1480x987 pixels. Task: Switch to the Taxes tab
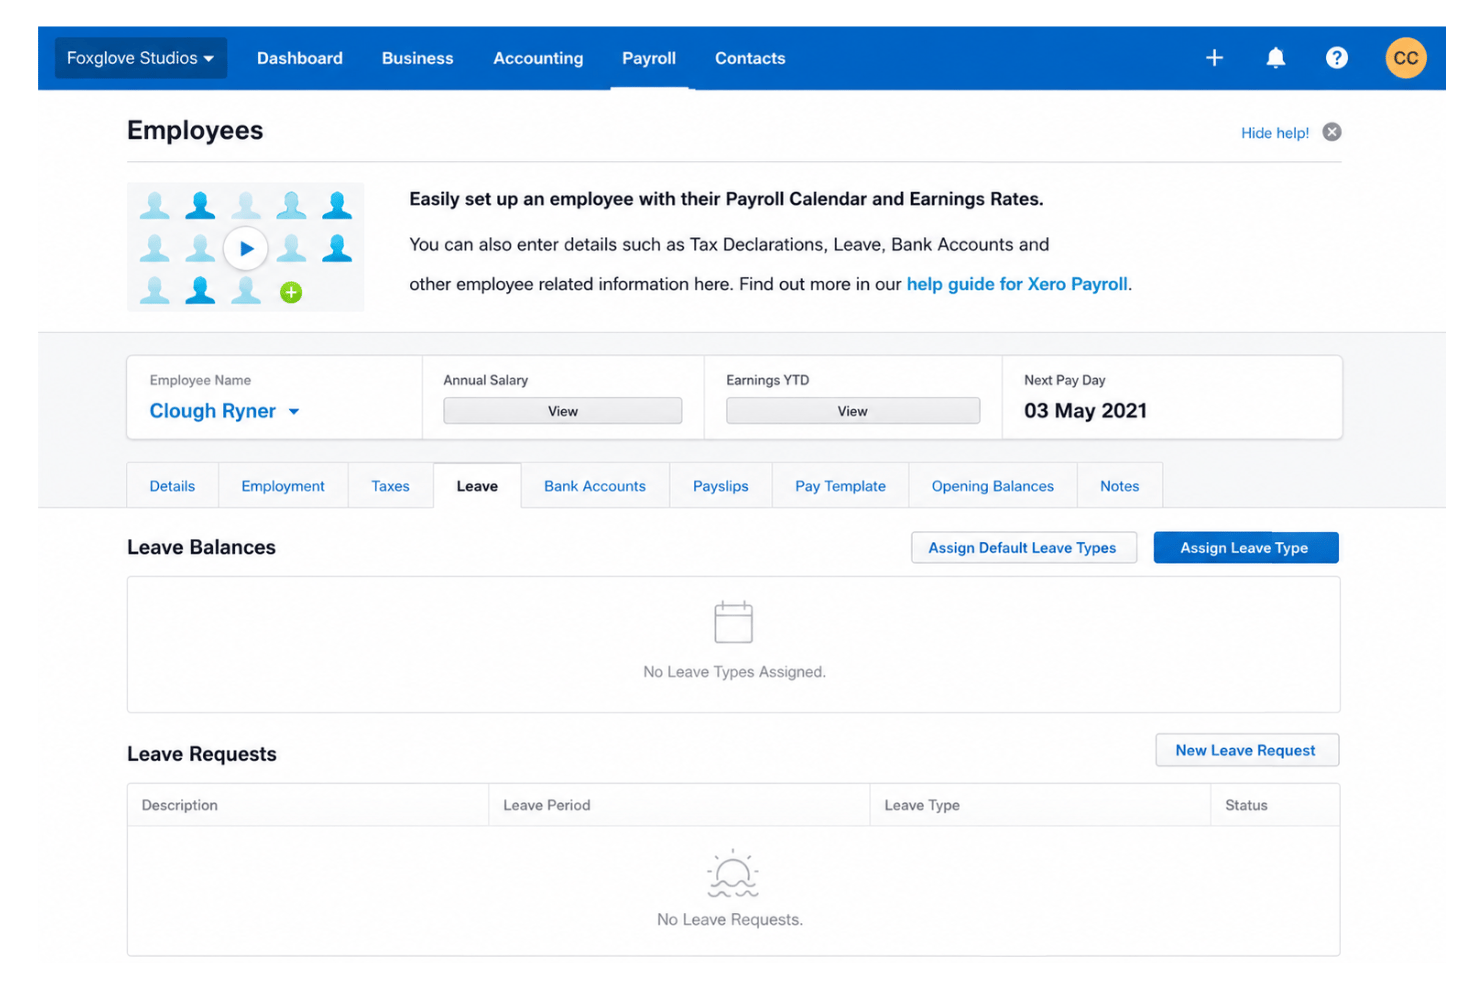[x=390, y=486]
